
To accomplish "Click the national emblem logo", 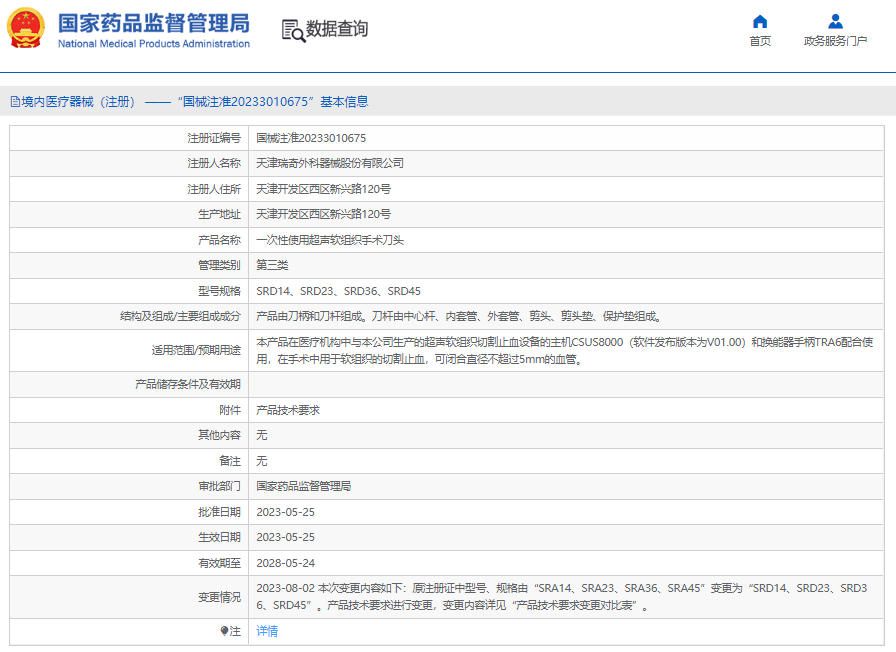I will pos(26,28).
